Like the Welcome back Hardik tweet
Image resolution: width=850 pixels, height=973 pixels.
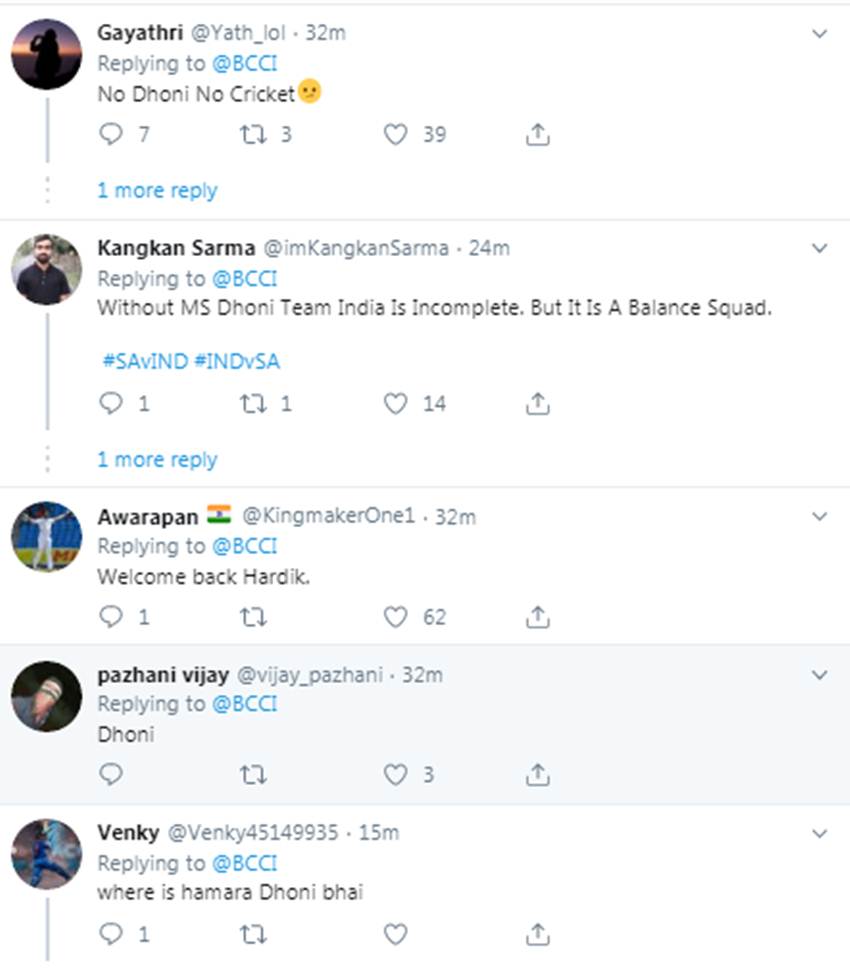[396, 617]
